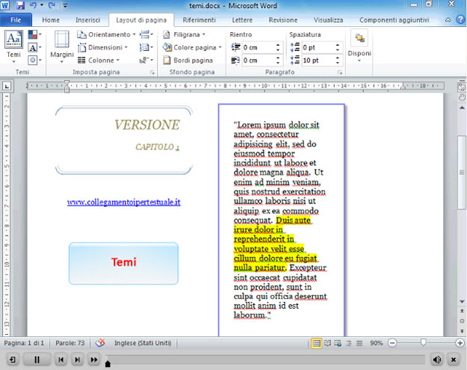Open the Margini margins menu

tap(62, 47)
